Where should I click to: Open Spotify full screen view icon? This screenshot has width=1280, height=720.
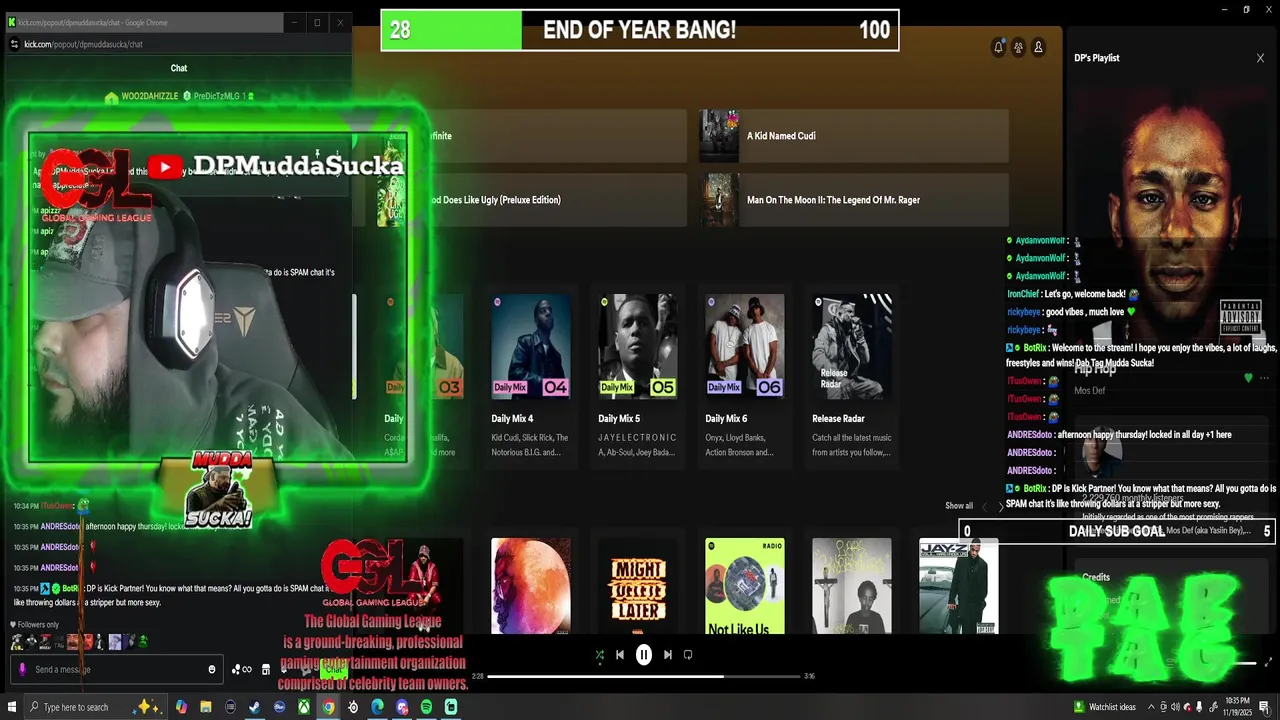1269,663
